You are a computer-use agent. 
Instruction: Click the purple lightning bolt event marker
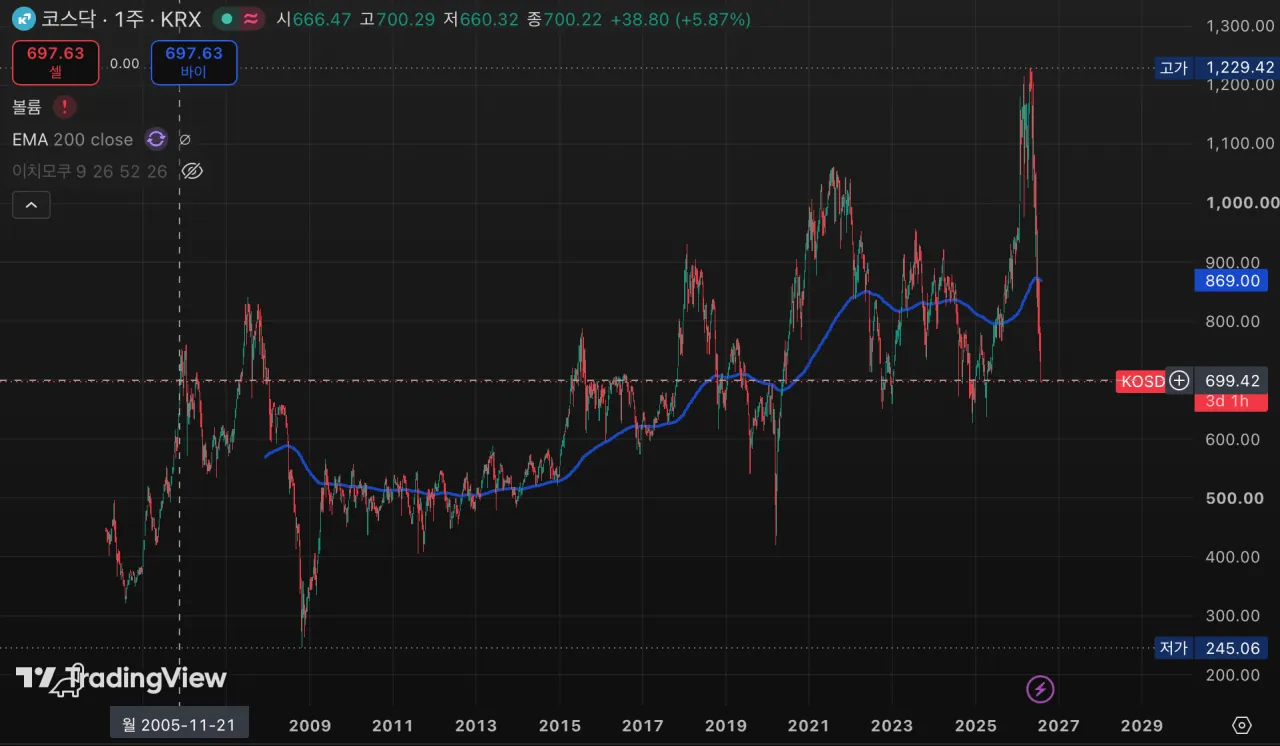click(1041, 689)
